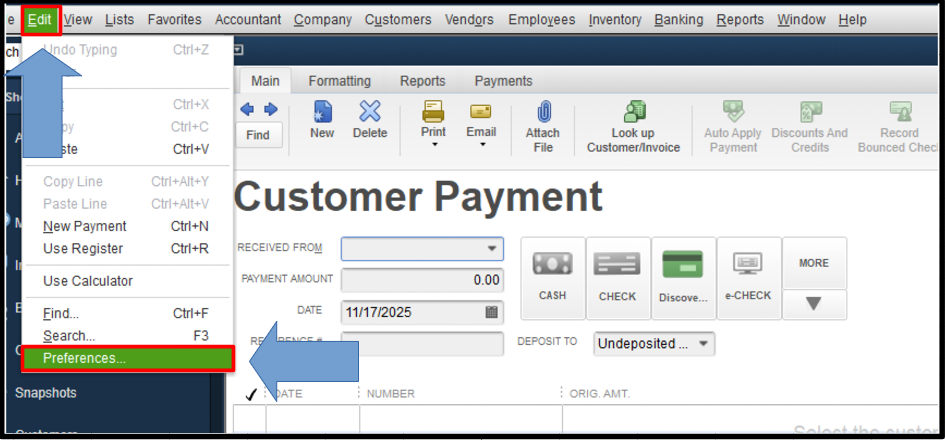
Task: Click the checkmark column header
Action: pyautogui.click(x=251, y=394)
